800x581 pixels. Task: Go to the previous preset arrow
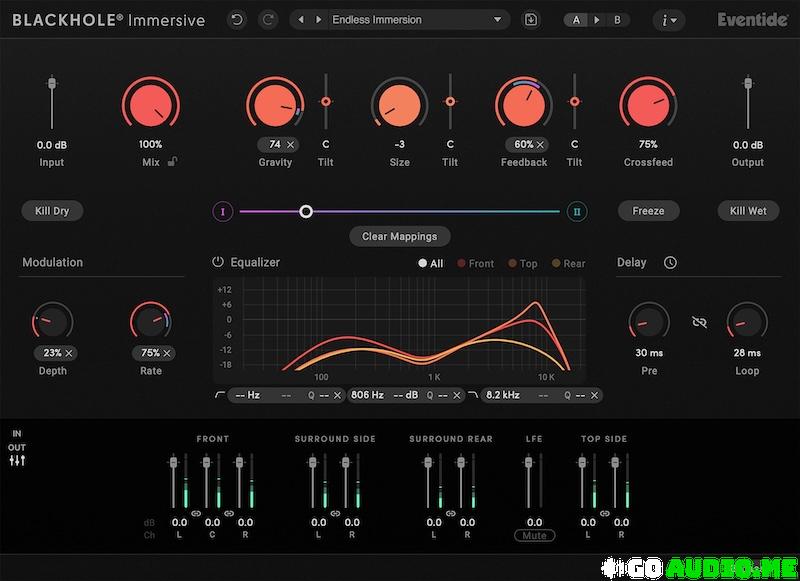[301, 20]
